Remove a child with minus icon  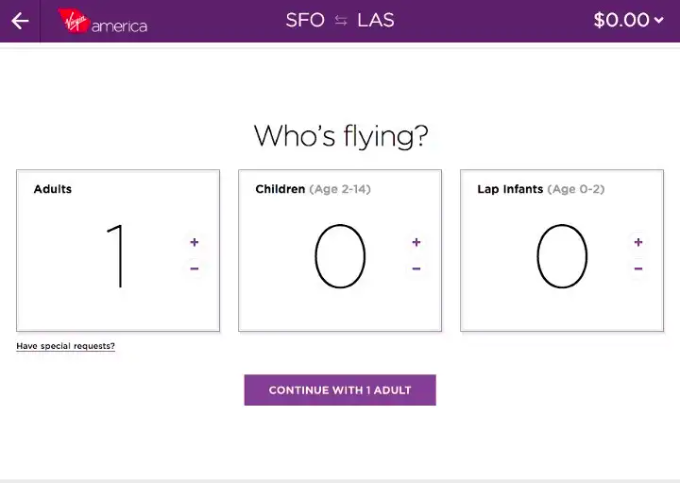[416, 268]
